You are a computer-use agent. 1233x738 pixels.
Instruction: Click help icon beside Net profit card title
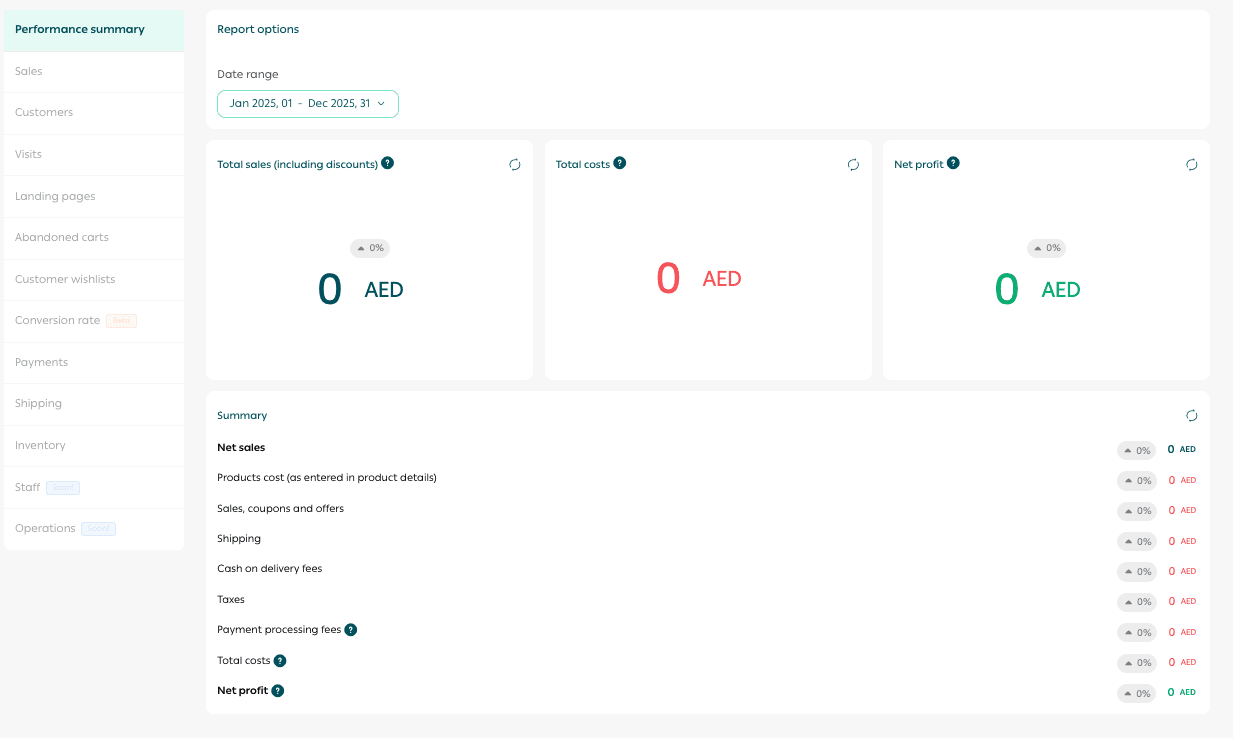953,163
